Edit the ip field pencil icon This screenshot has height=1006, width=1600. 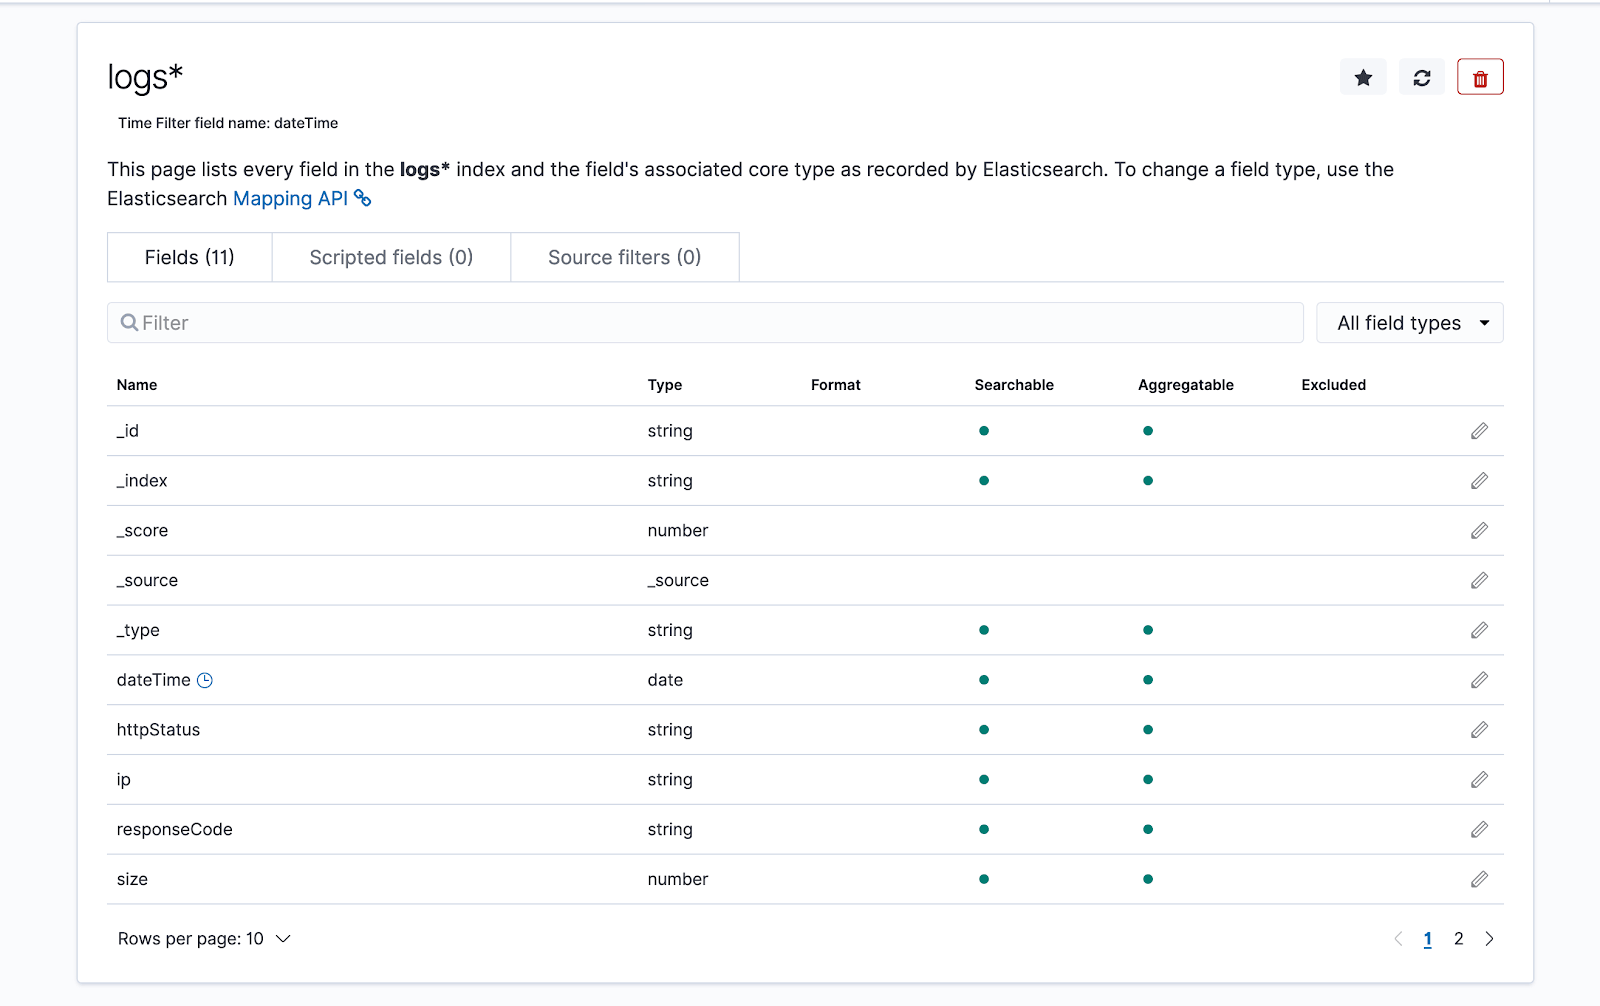coord(1479,780)
